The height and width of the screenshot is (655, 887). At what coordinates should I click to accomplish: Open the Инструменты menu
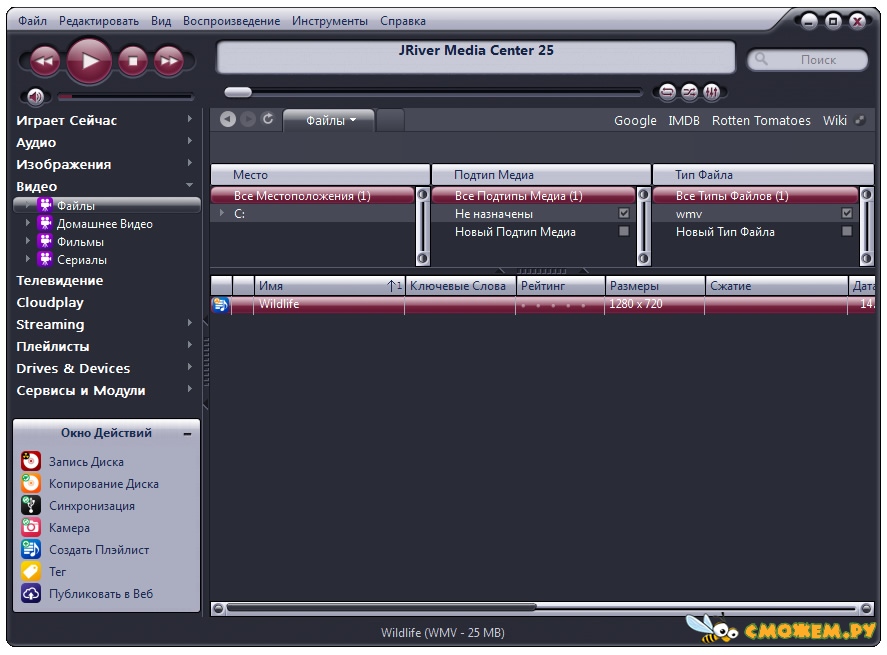[330, 21]
